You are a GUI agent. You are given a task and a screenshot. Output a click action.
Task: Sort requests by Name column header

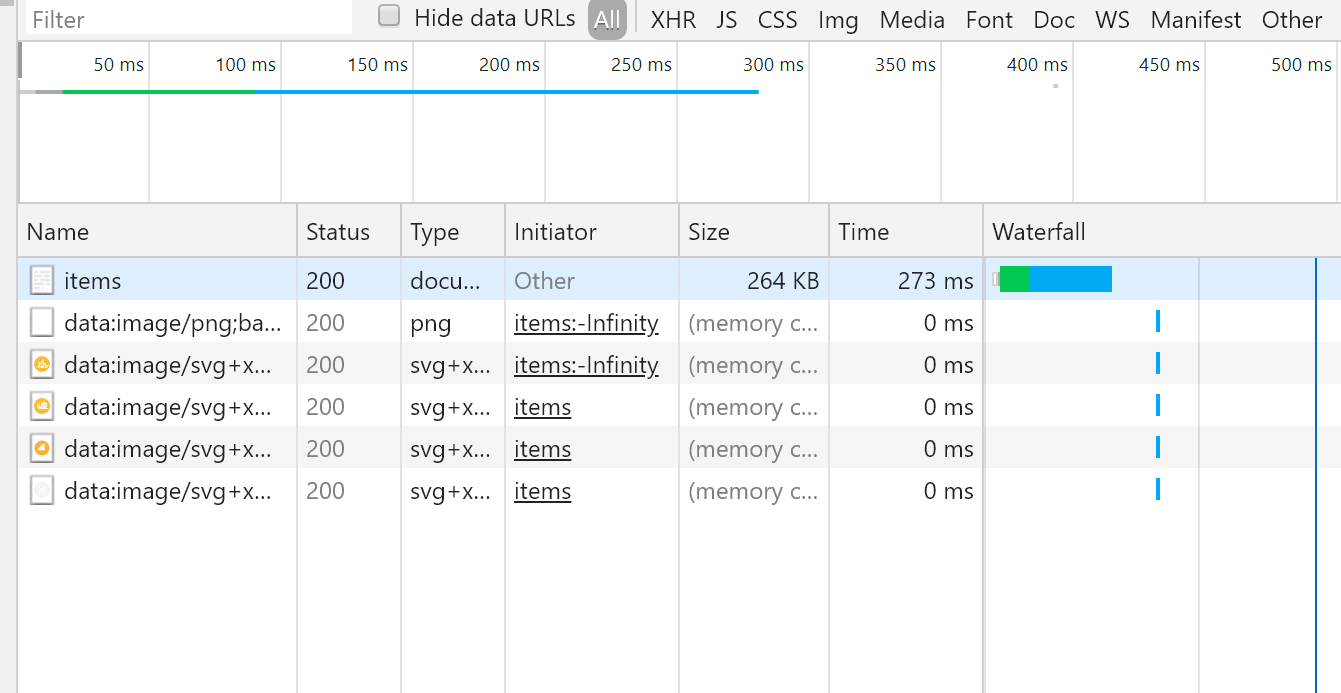click(58, 232)
